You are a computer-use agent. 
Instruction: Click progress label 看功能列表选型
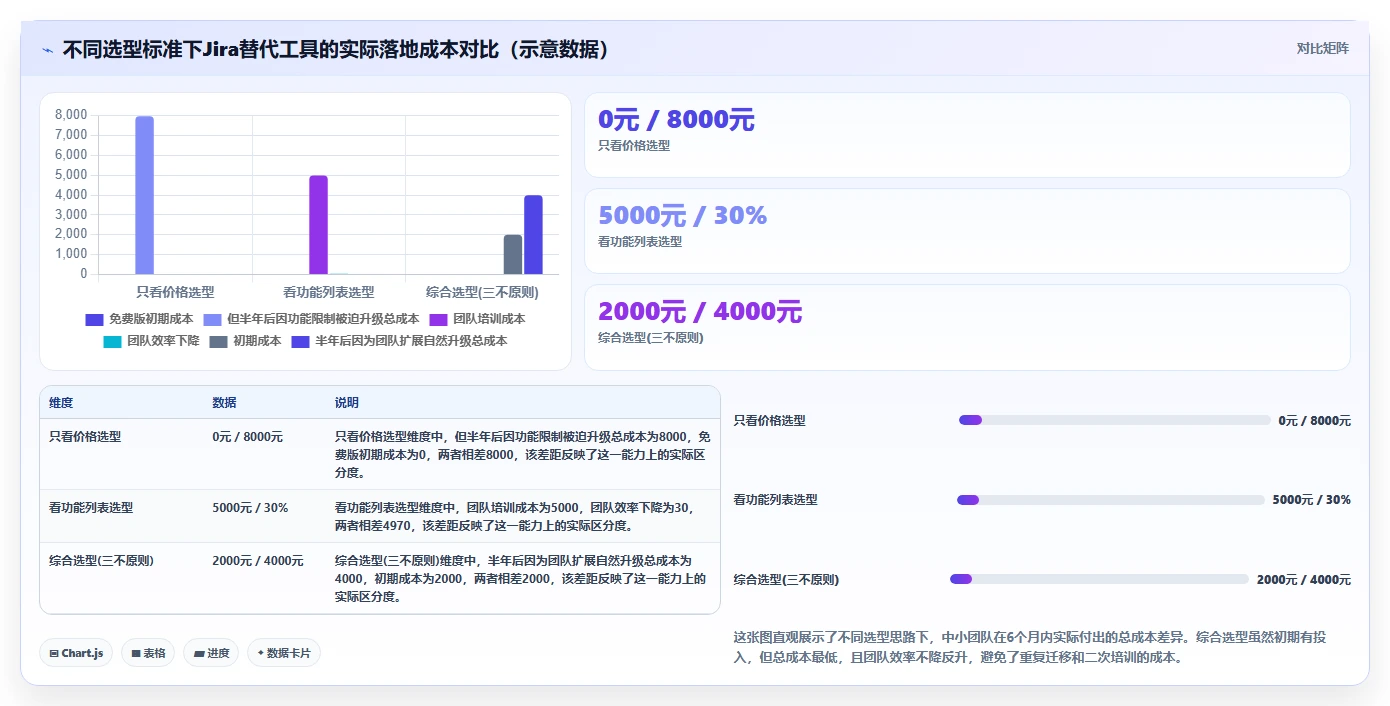[x=775, y=500]
